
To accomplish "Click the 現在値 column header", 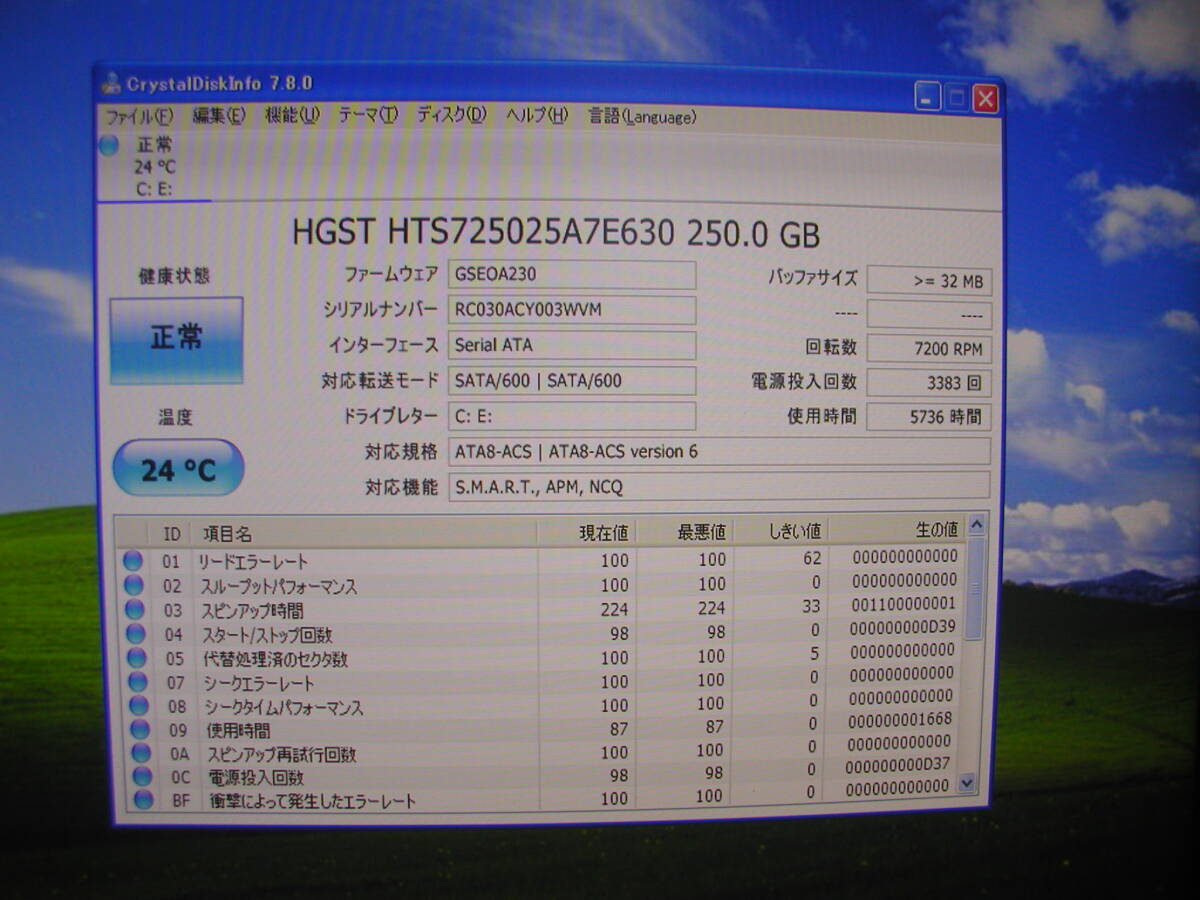I will 587,532.
